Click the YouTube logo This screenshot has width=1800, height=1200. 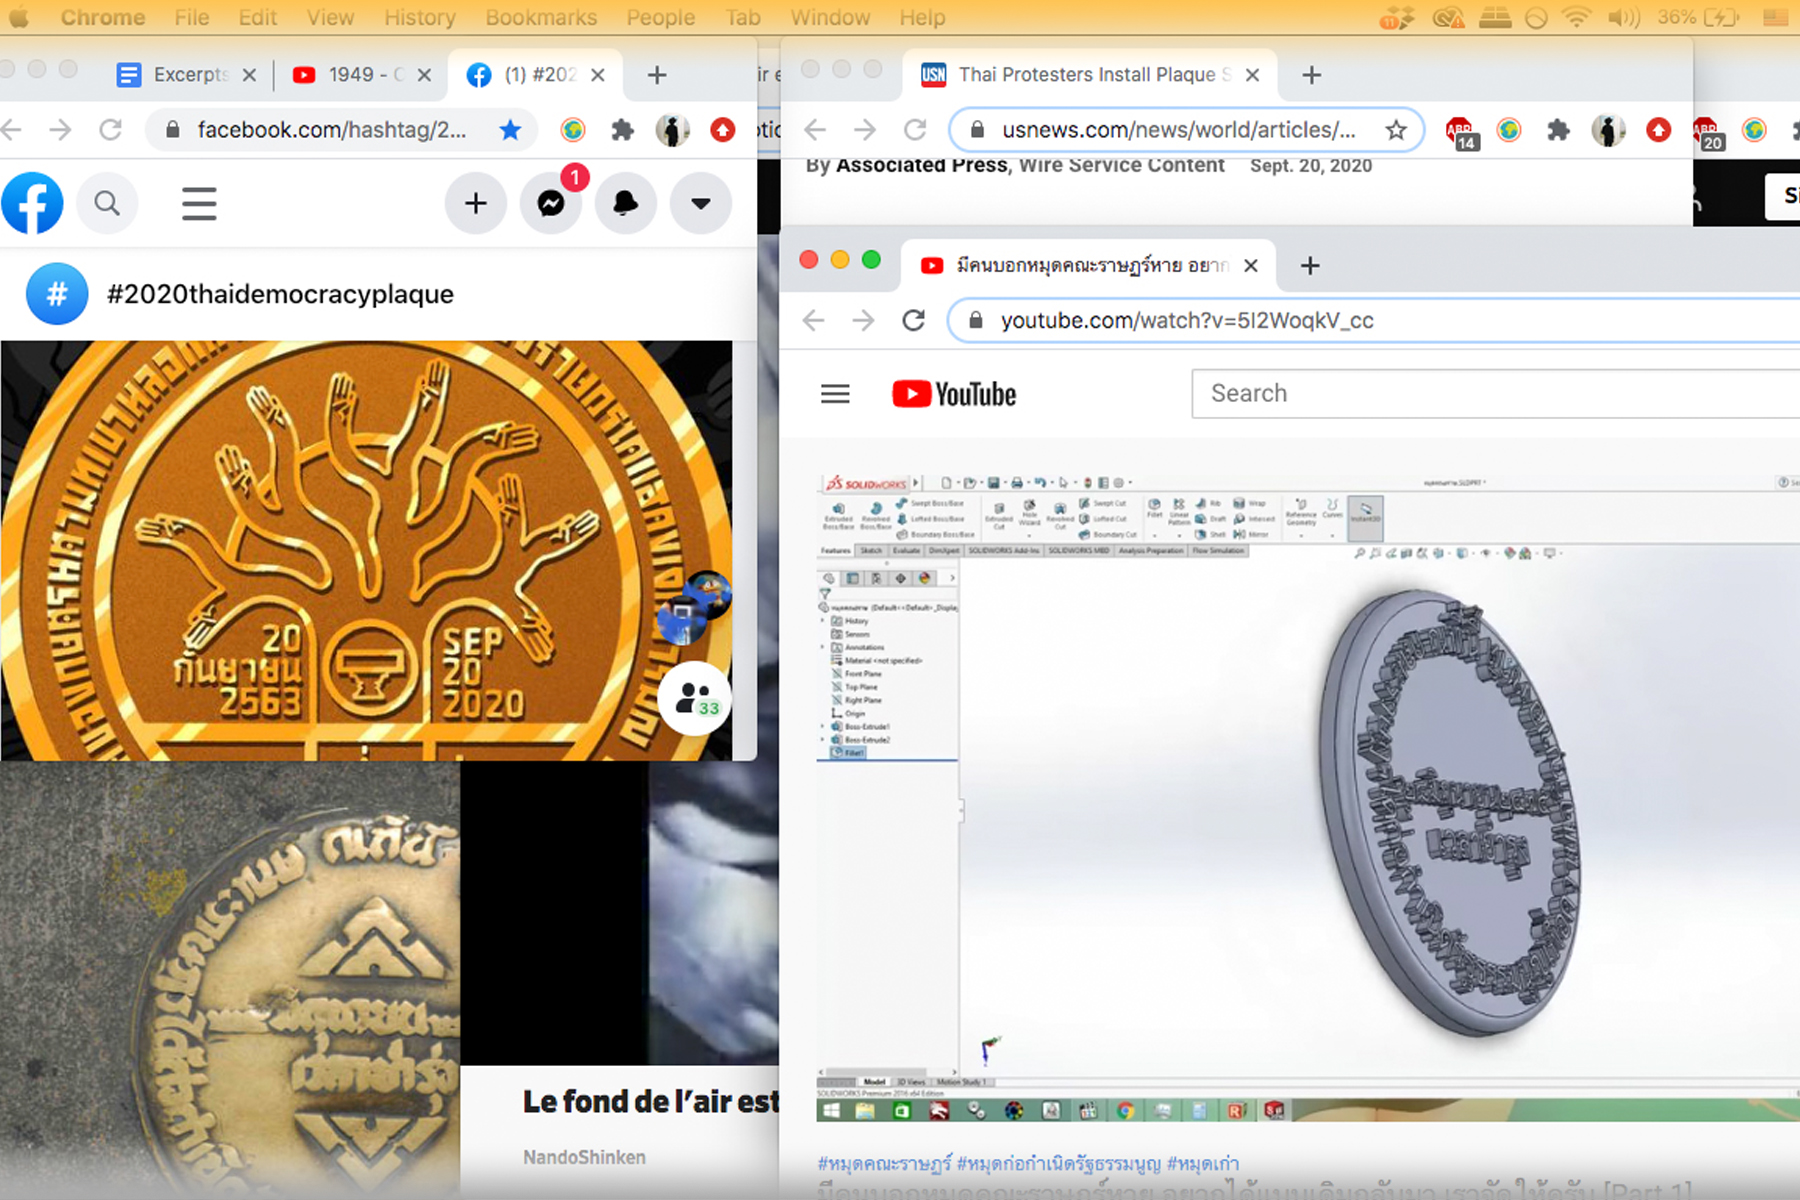pyautogui.click(x=954, y=394)
